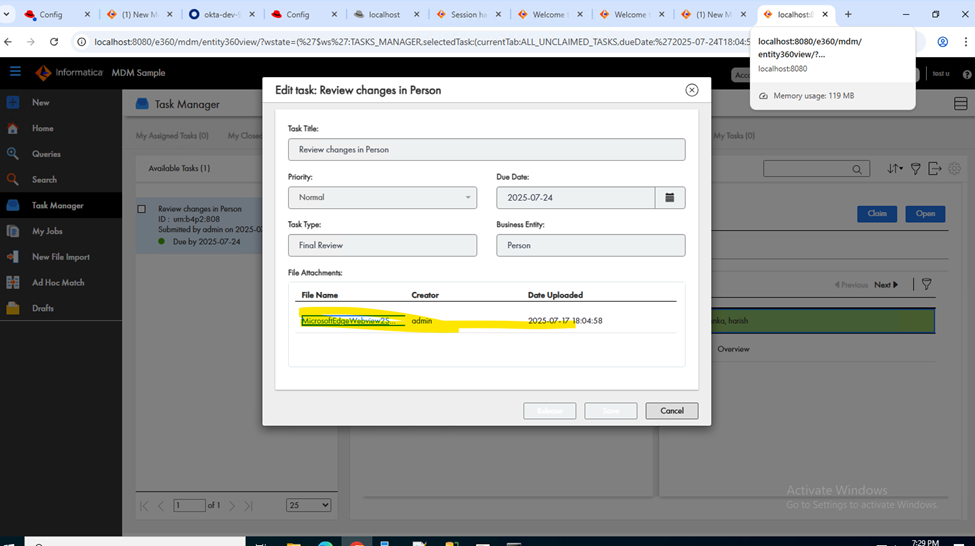Viewport: 975px width, 546px height.
Task: Click the browser forward arrow
Action: (30, 42)
